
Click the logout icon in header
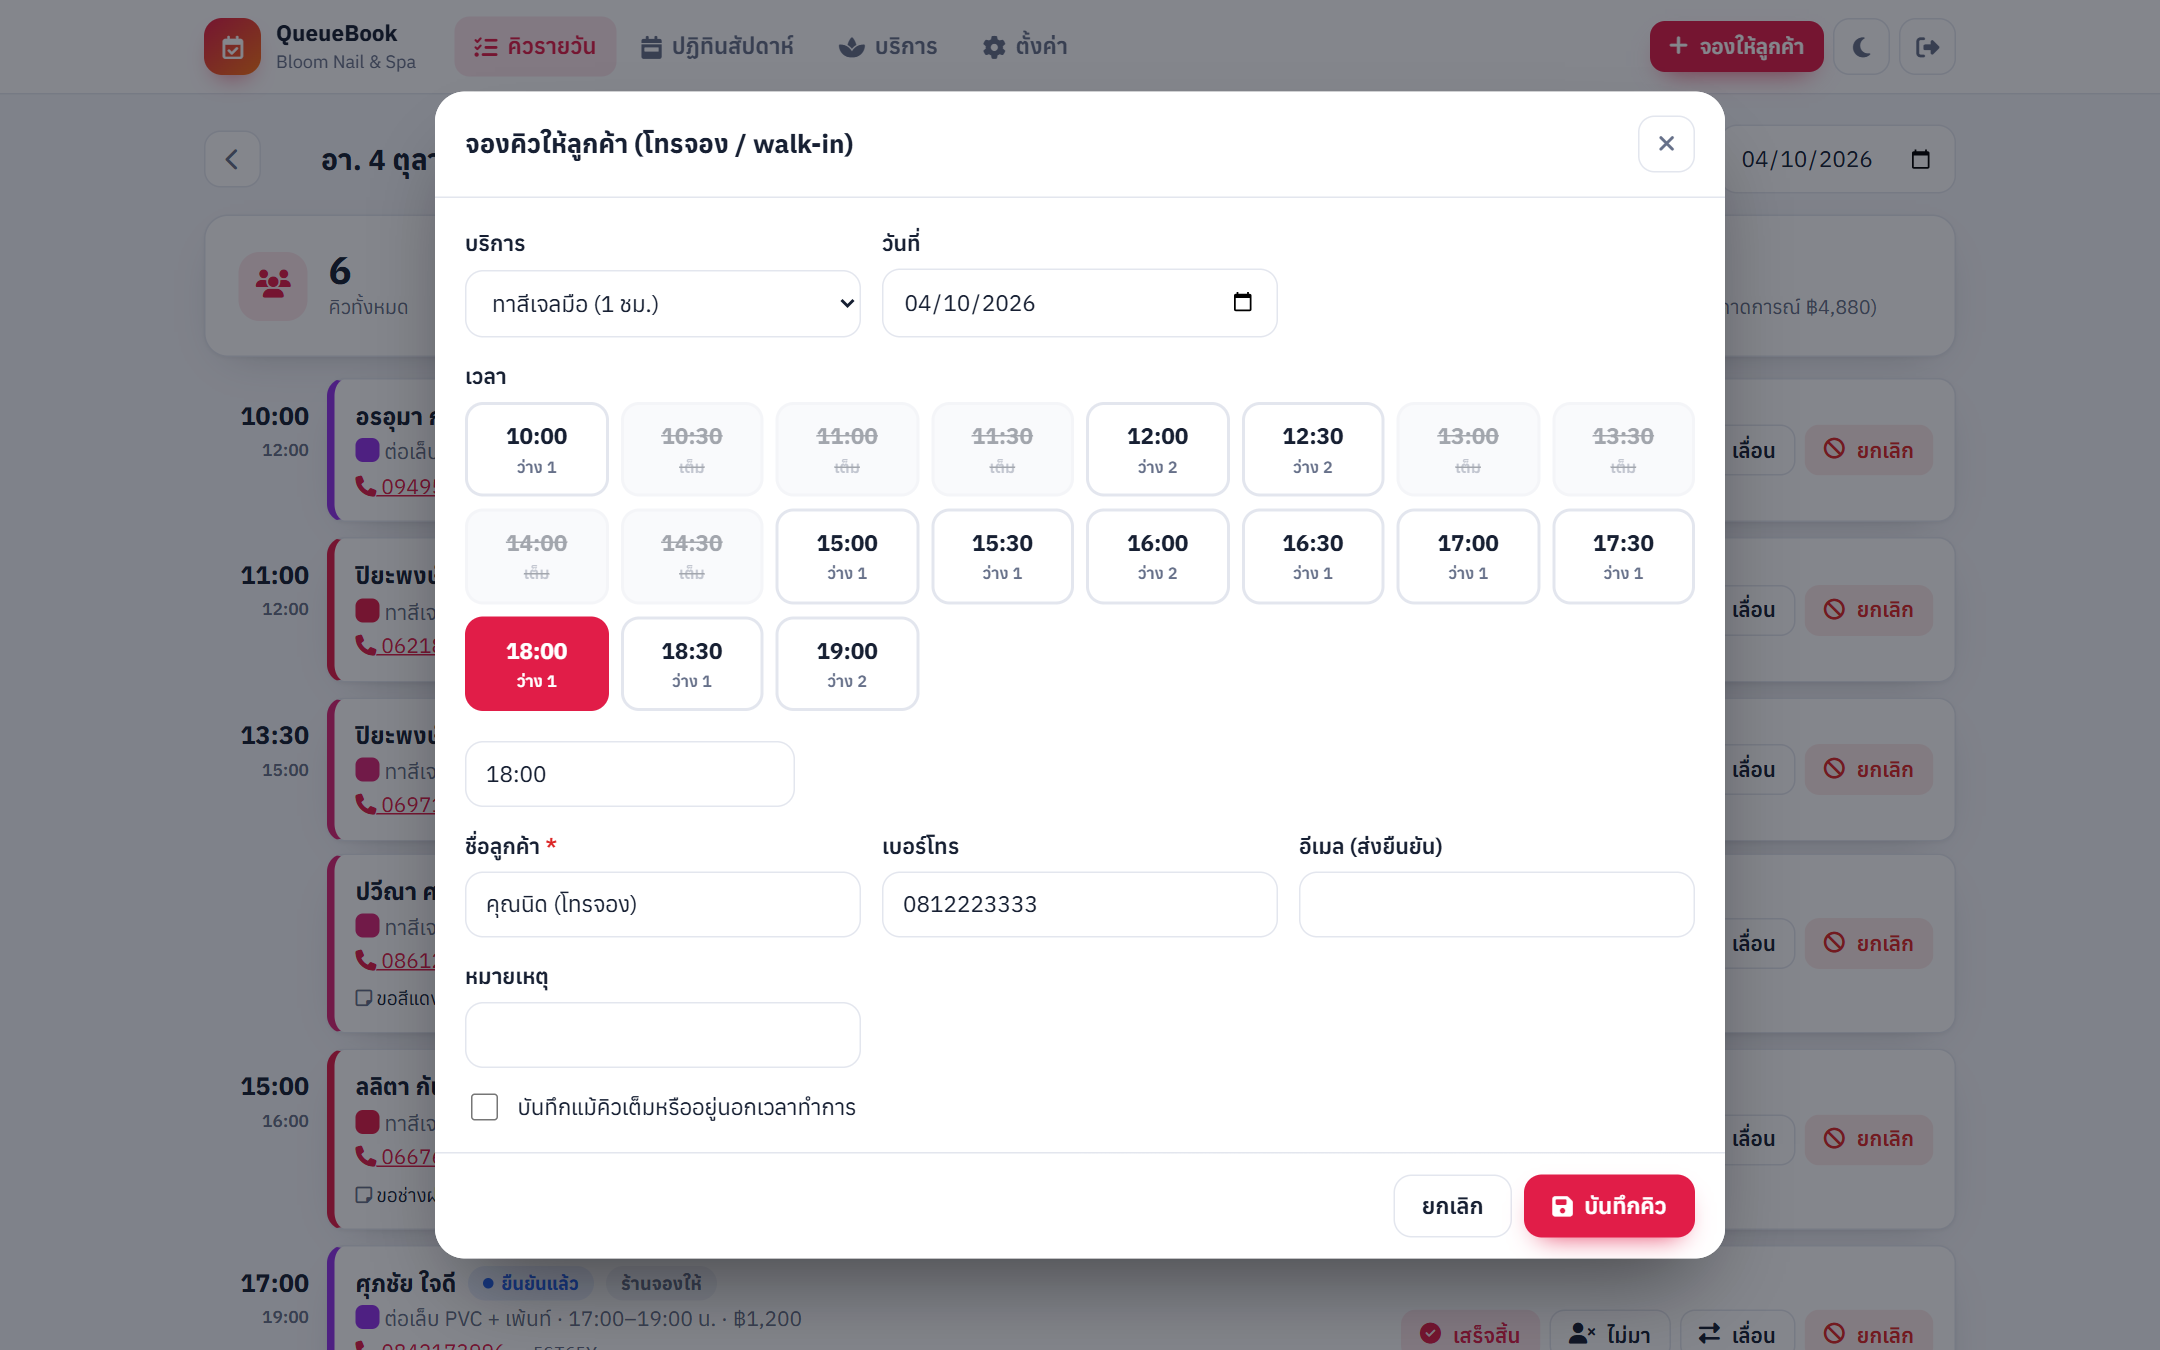[1927, 47]
